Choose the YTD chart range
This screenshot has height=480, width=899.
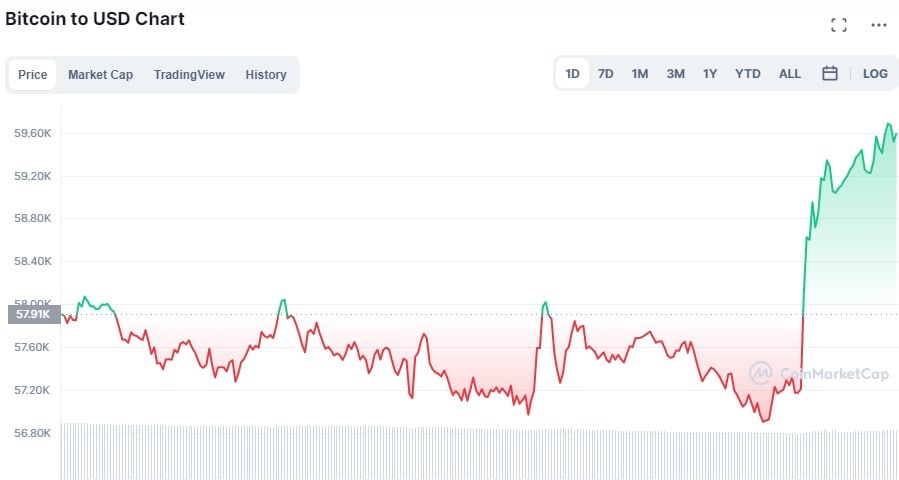click(748, 74)
